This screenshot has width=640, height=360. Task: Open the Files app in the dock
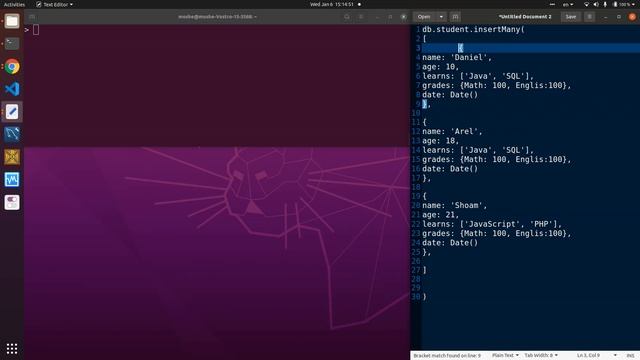12,21
